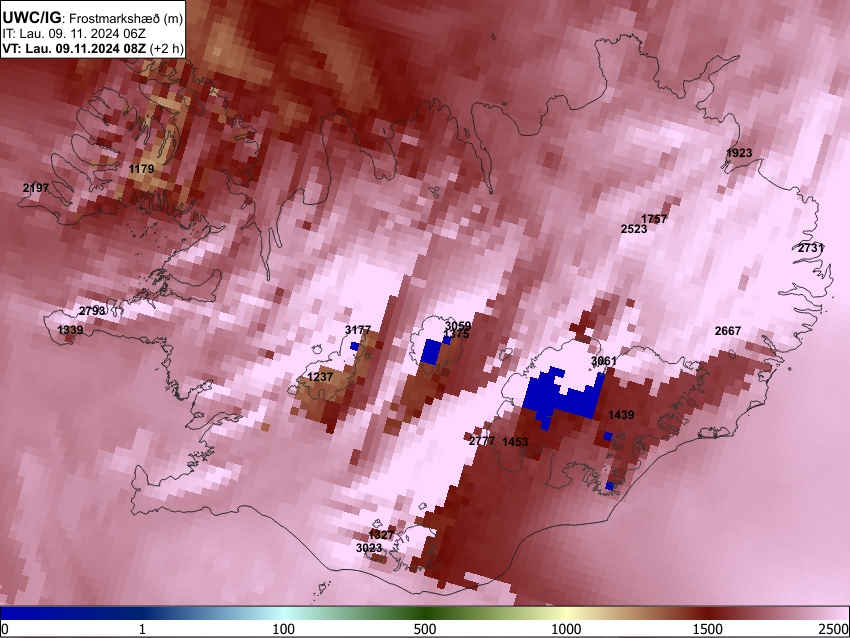This screenshot has width=850, height=638.
Task: Click the map value 3061
Action: click(x=604, y=361)
